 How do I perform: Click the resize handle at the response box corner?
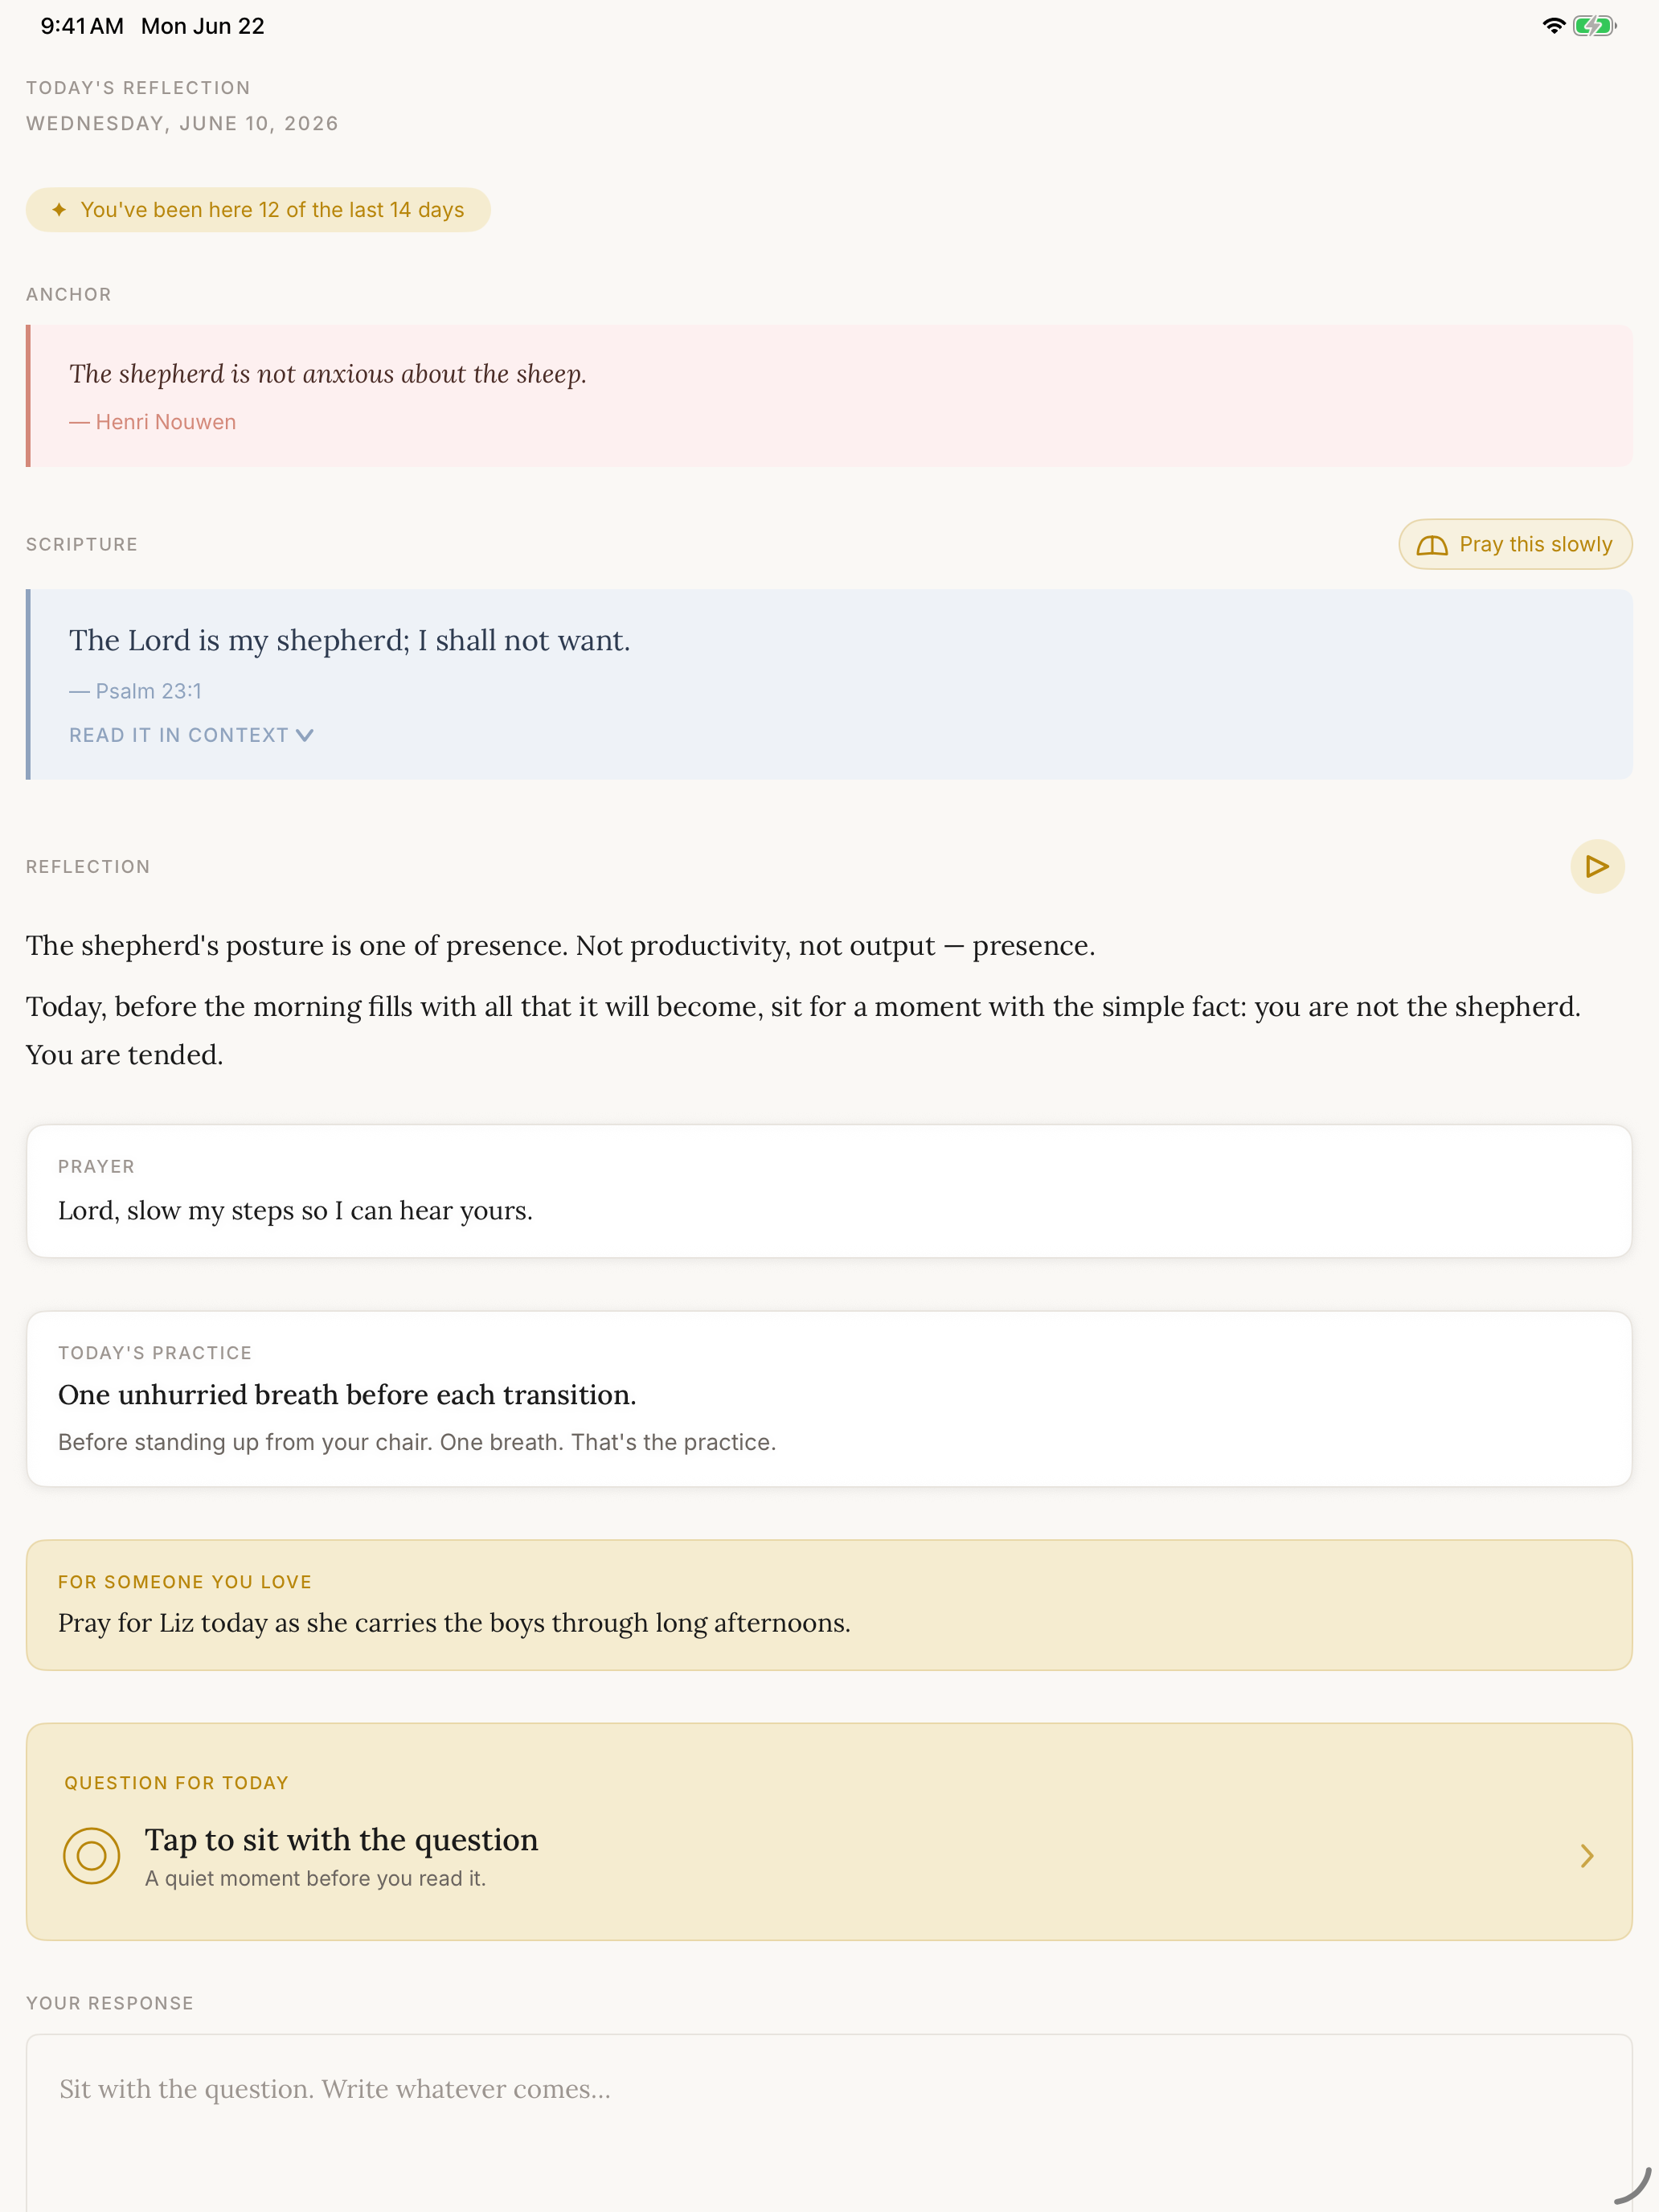click(x=1632, y=2186)
